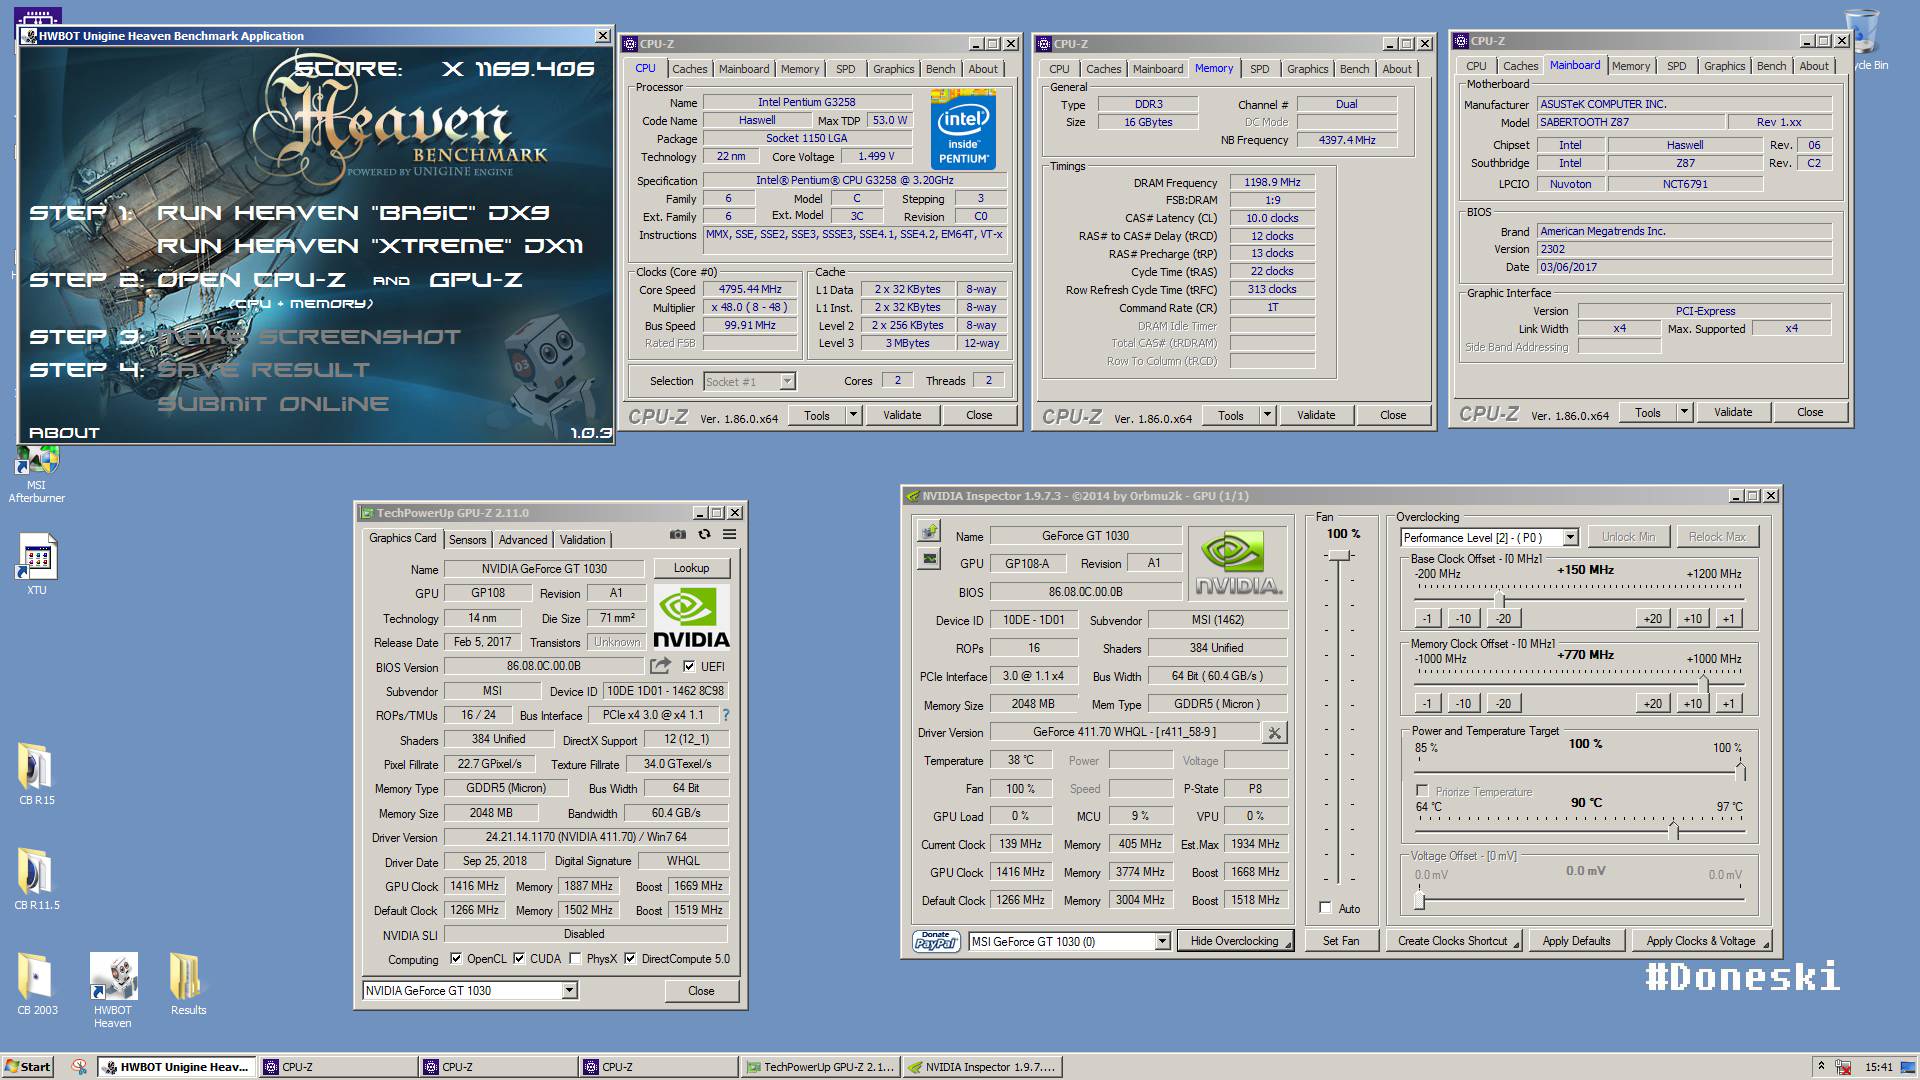
Task: Click Close button in GPU-Z window
Action: click(701, 991)
